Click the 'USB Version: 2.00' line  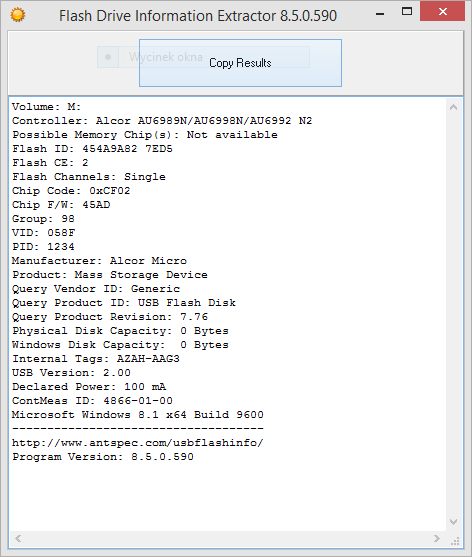[71, 373]
